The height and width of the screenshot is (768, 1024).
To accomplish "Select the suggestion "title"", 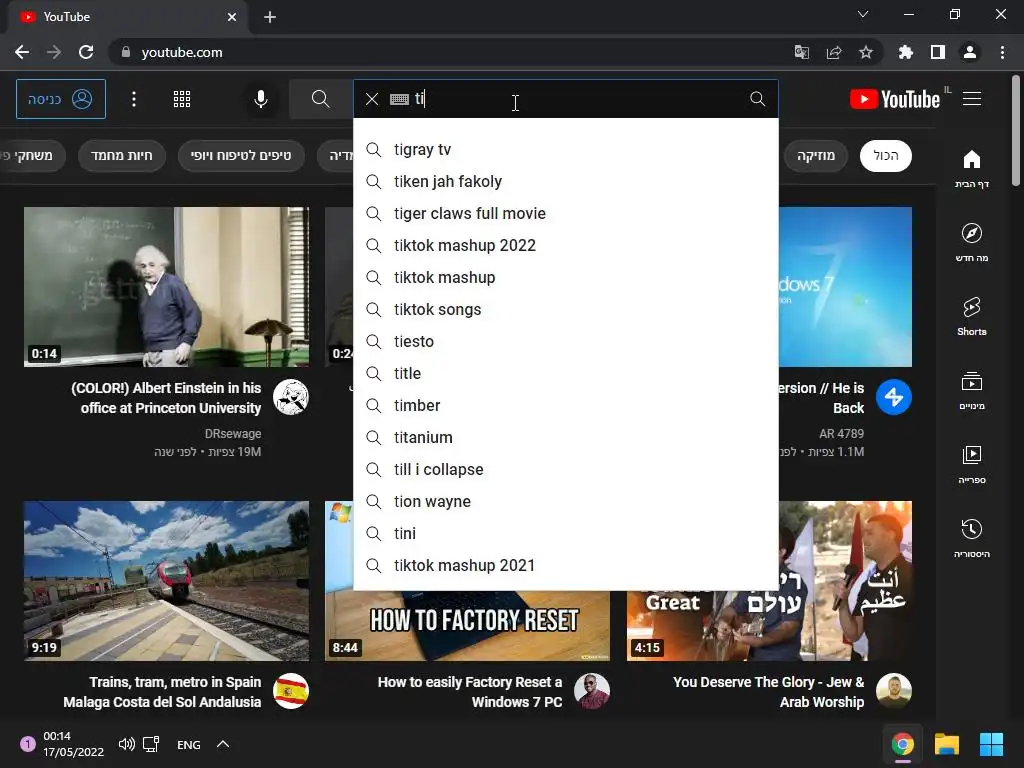I will pyautogui.click(x=566, y=374).
